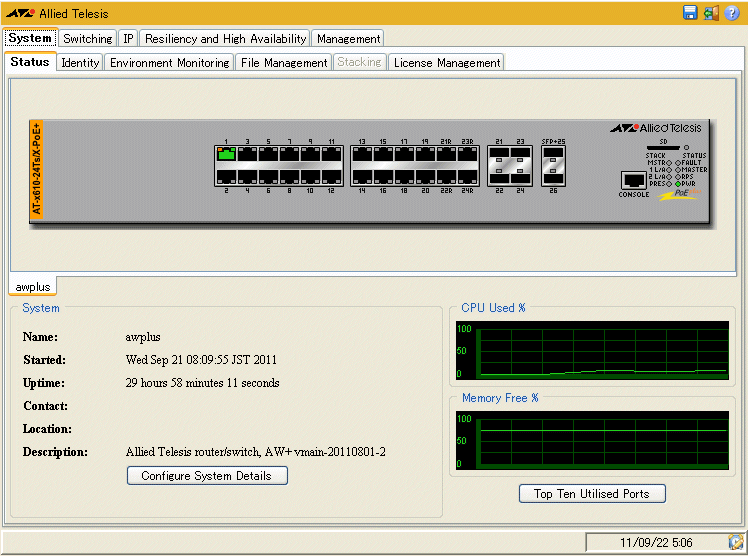
Task: Select port 14 on the switch image
Action: [362, 177]
